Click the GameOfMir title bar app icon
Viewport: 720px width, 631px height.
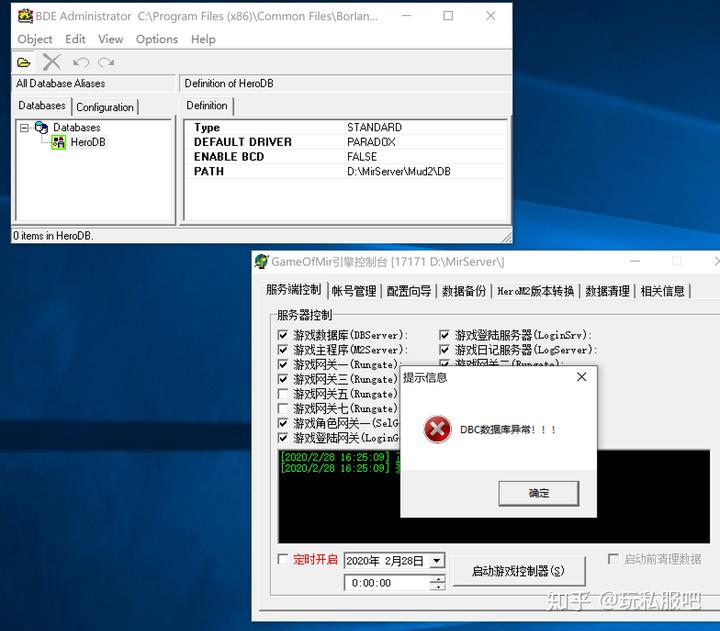[x=261, y=261]
